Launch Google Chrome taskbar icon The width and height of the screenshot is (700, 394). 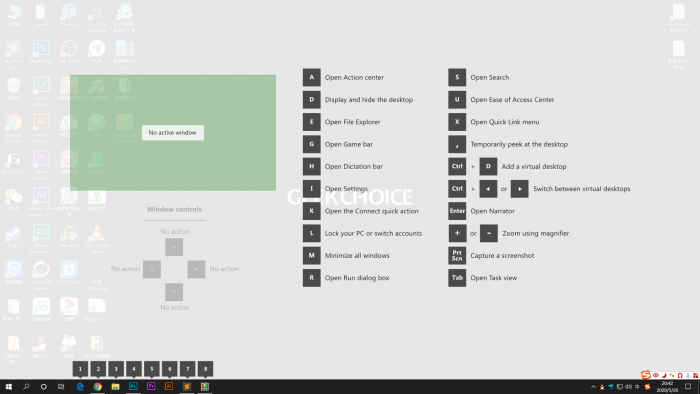[98, 386]
